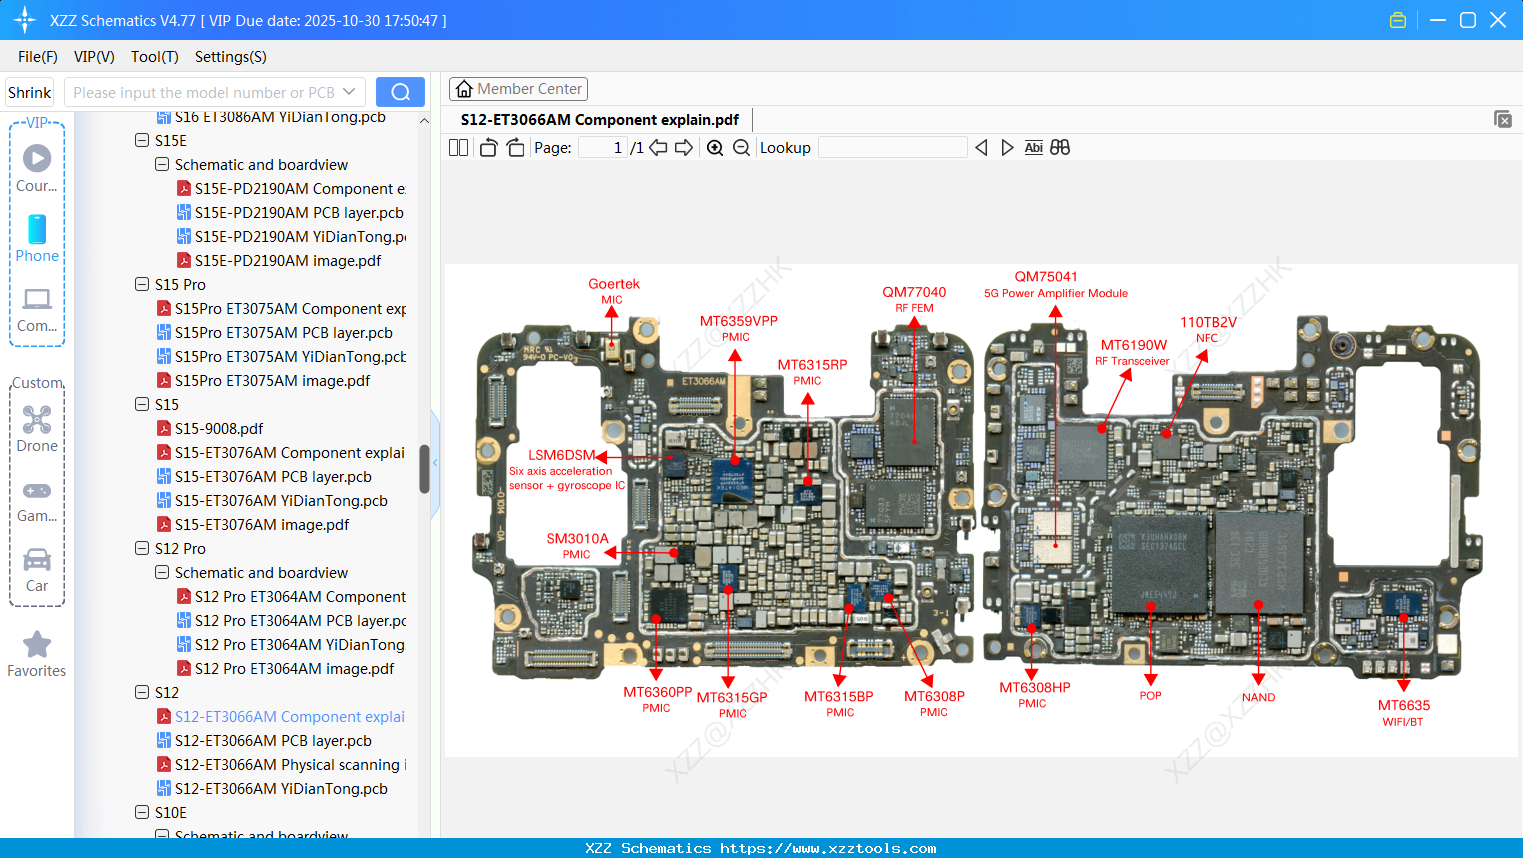Open the VIP menu
Viewport: 1523px width, 858px height.
(x=93, y=57)
